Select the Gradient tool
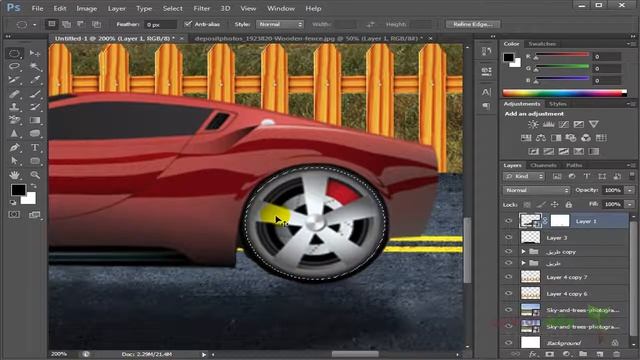 [35, 120]
